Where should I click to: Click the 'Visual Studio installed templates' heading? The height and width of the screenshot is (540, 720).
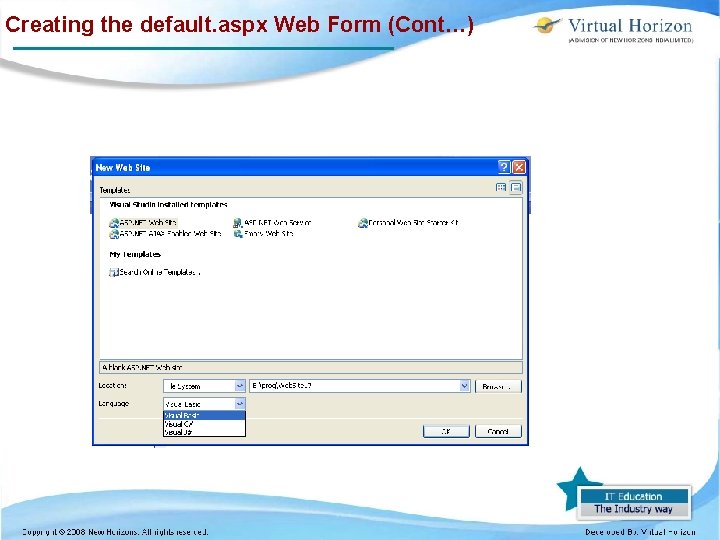(169, 204)
